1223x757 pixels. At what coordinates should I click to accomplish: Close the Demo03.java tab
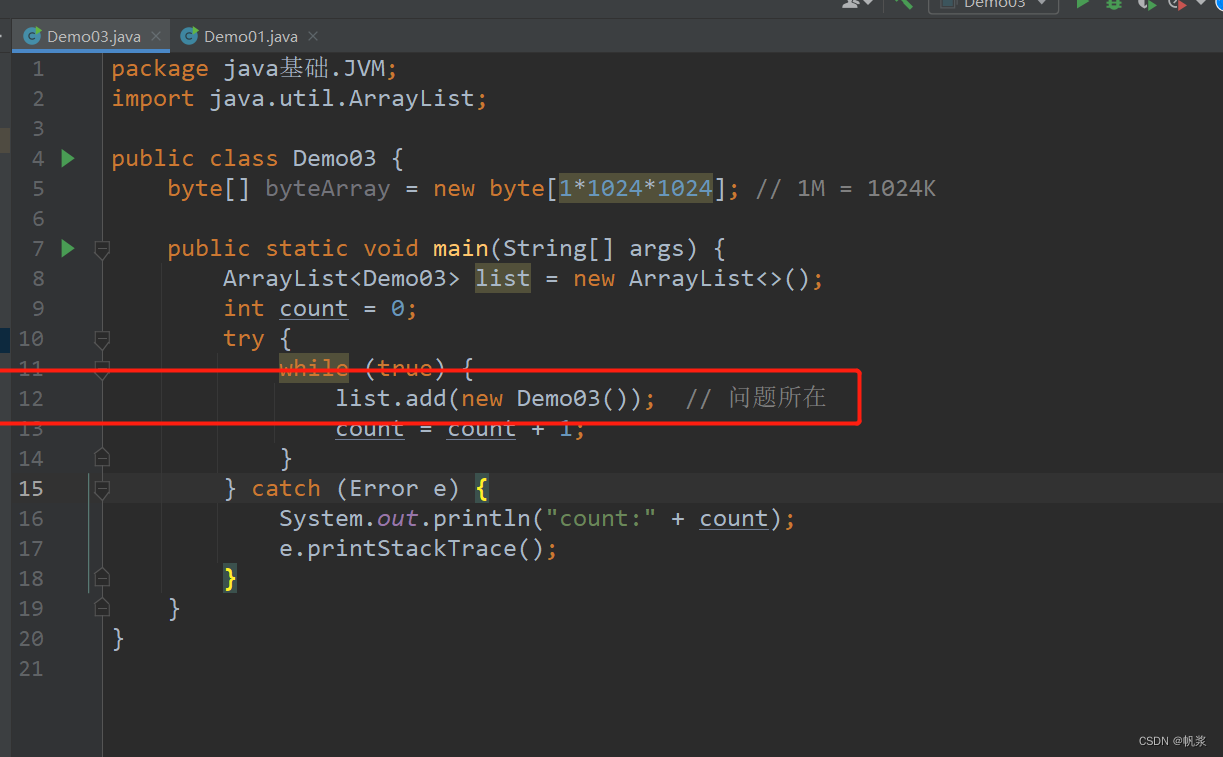156,37
